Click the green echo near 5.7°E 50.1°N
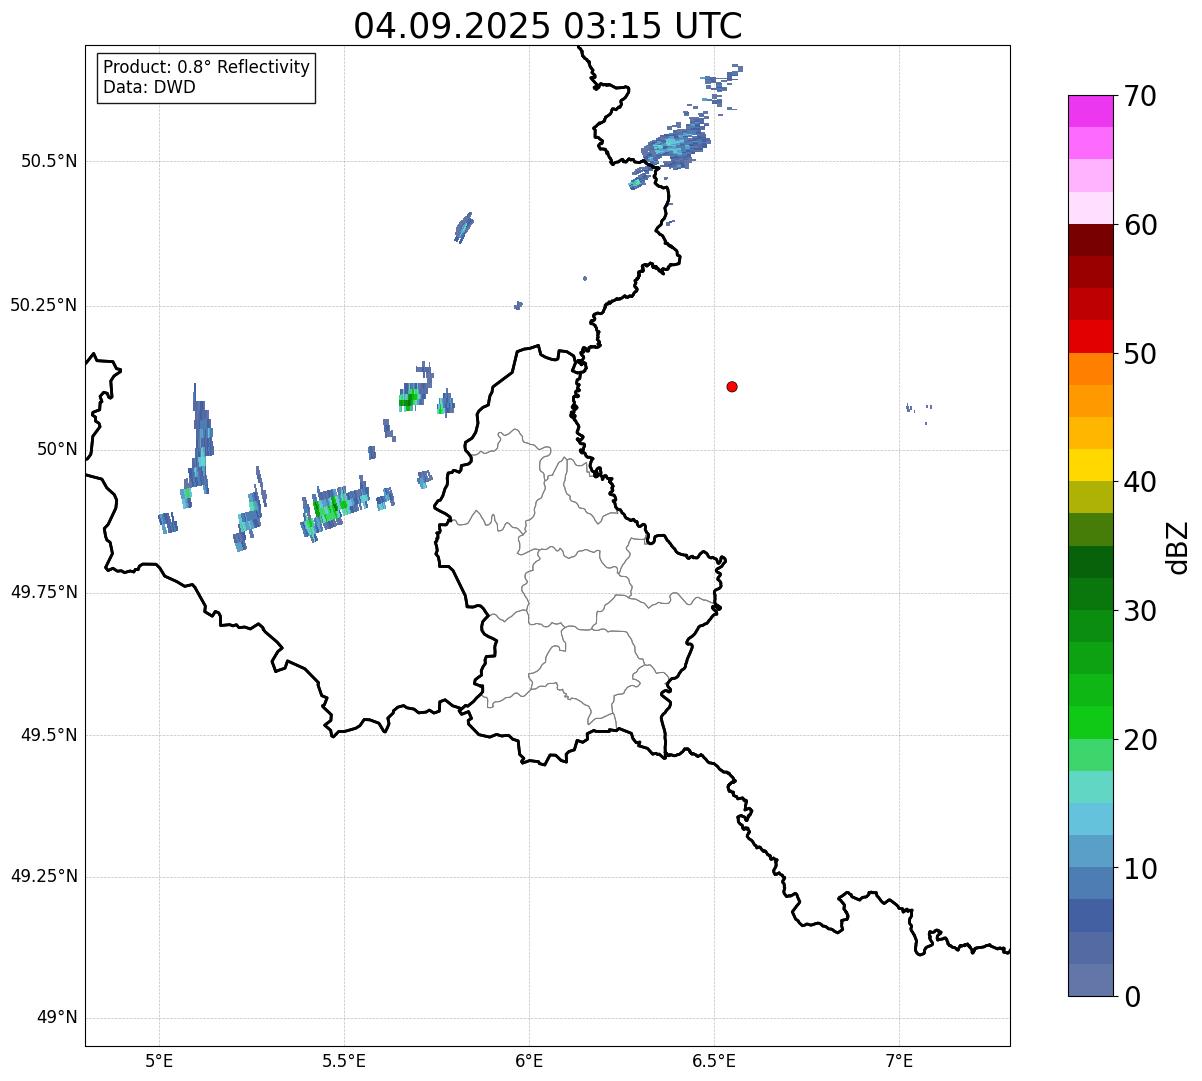Screen dimensions: 1202x1081 pyautogui.click(x=412, y=398)
